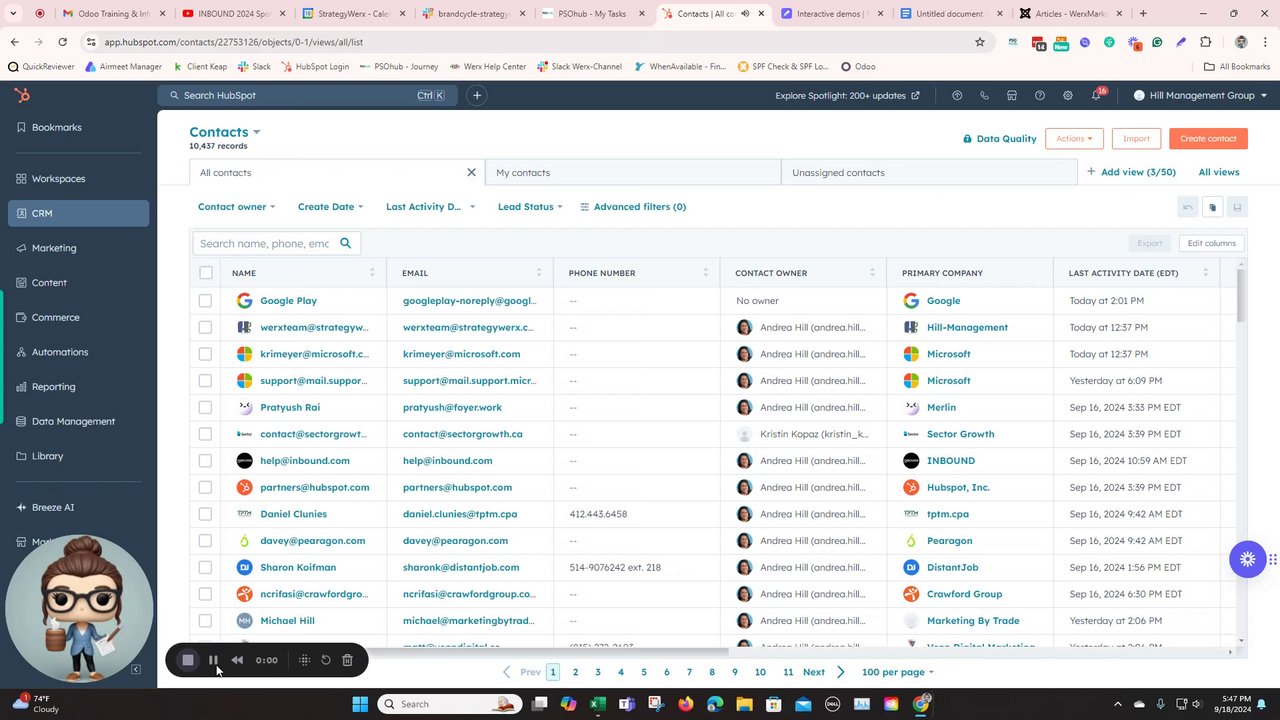Check the box for help@inbound.com
This screenshot has height=720, width=1280.
tap(205, 461)
